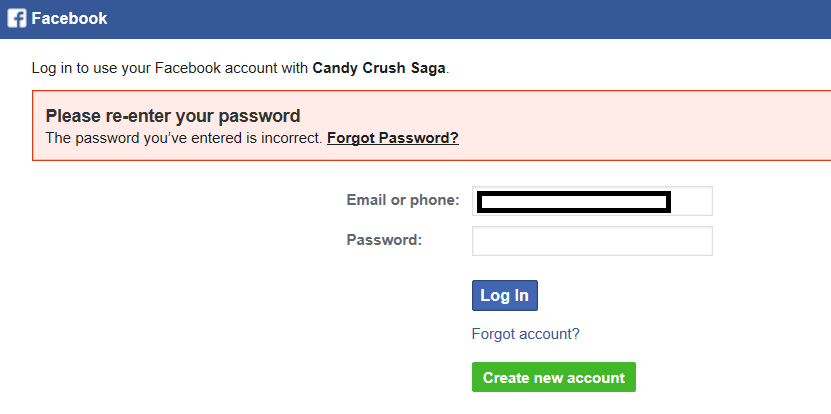
Task: Click the bold Candy Crush Saga text
Action: tap(379, 68)
